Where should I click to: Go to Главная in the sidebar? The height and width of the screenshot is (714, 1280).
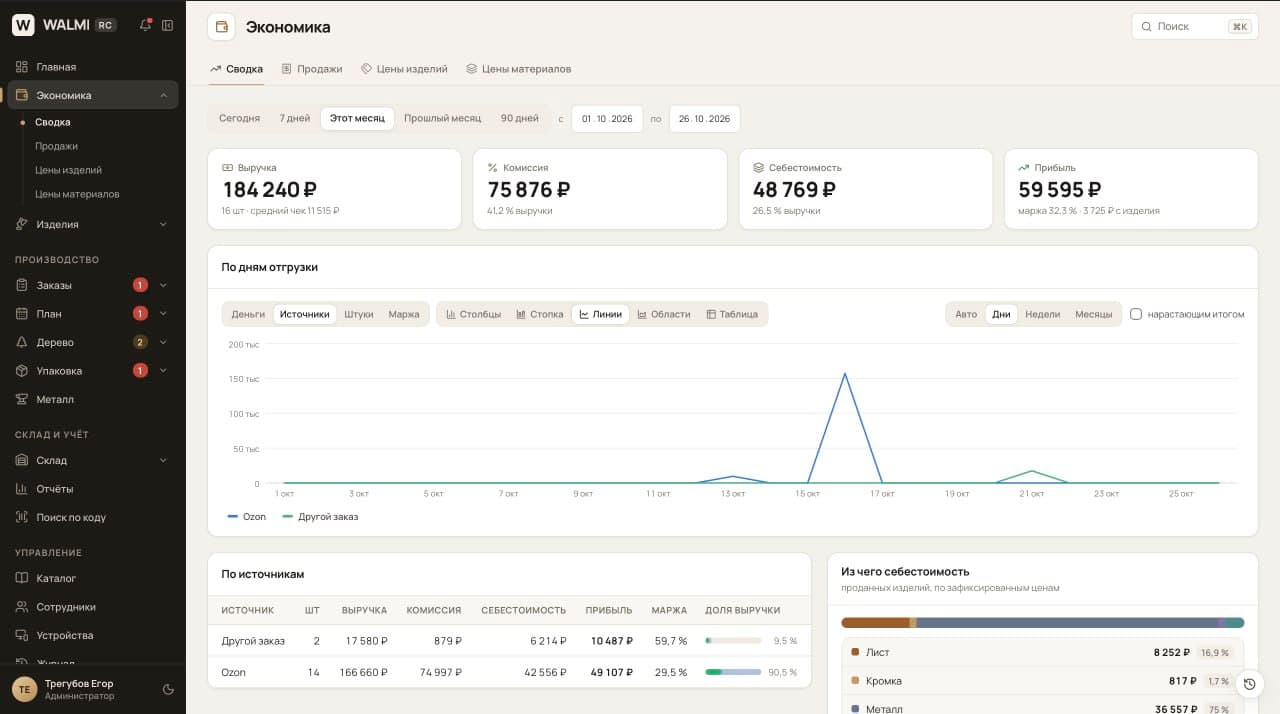pos(93,67)
